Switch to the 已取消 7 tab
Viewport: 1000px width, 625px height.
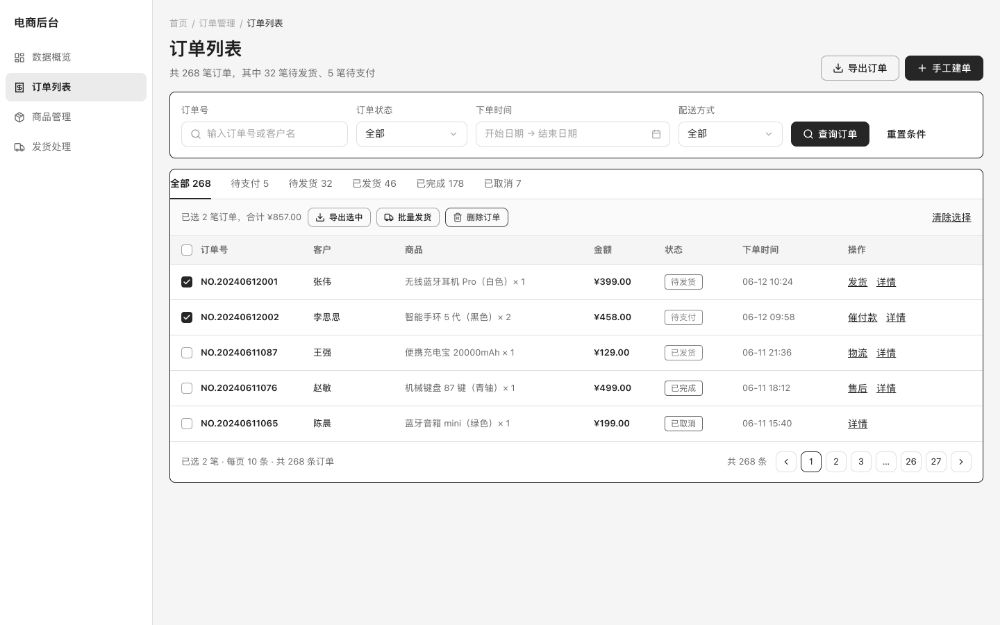(503, 184)
